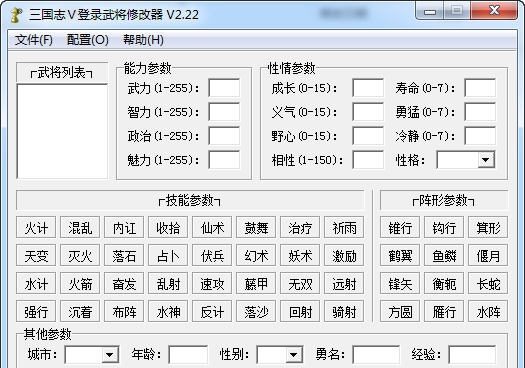Click the 落石 skill button

tap(124, 255)
